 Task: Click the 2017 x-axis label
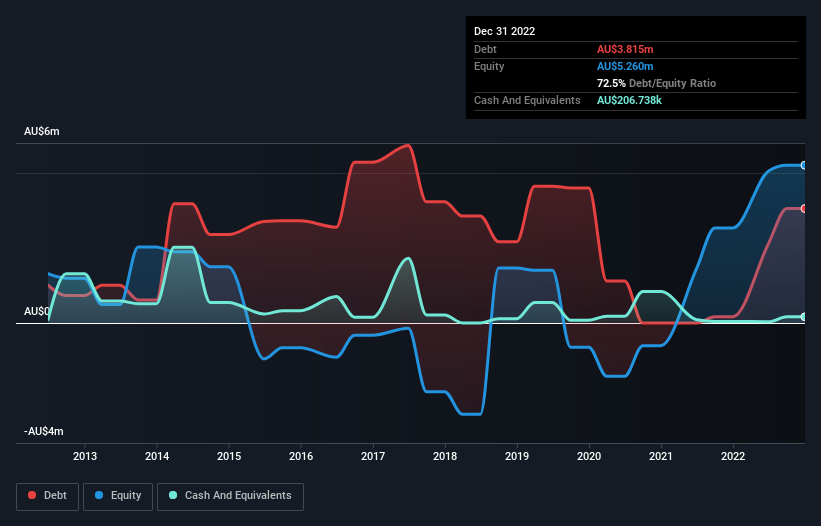point(373,456)
